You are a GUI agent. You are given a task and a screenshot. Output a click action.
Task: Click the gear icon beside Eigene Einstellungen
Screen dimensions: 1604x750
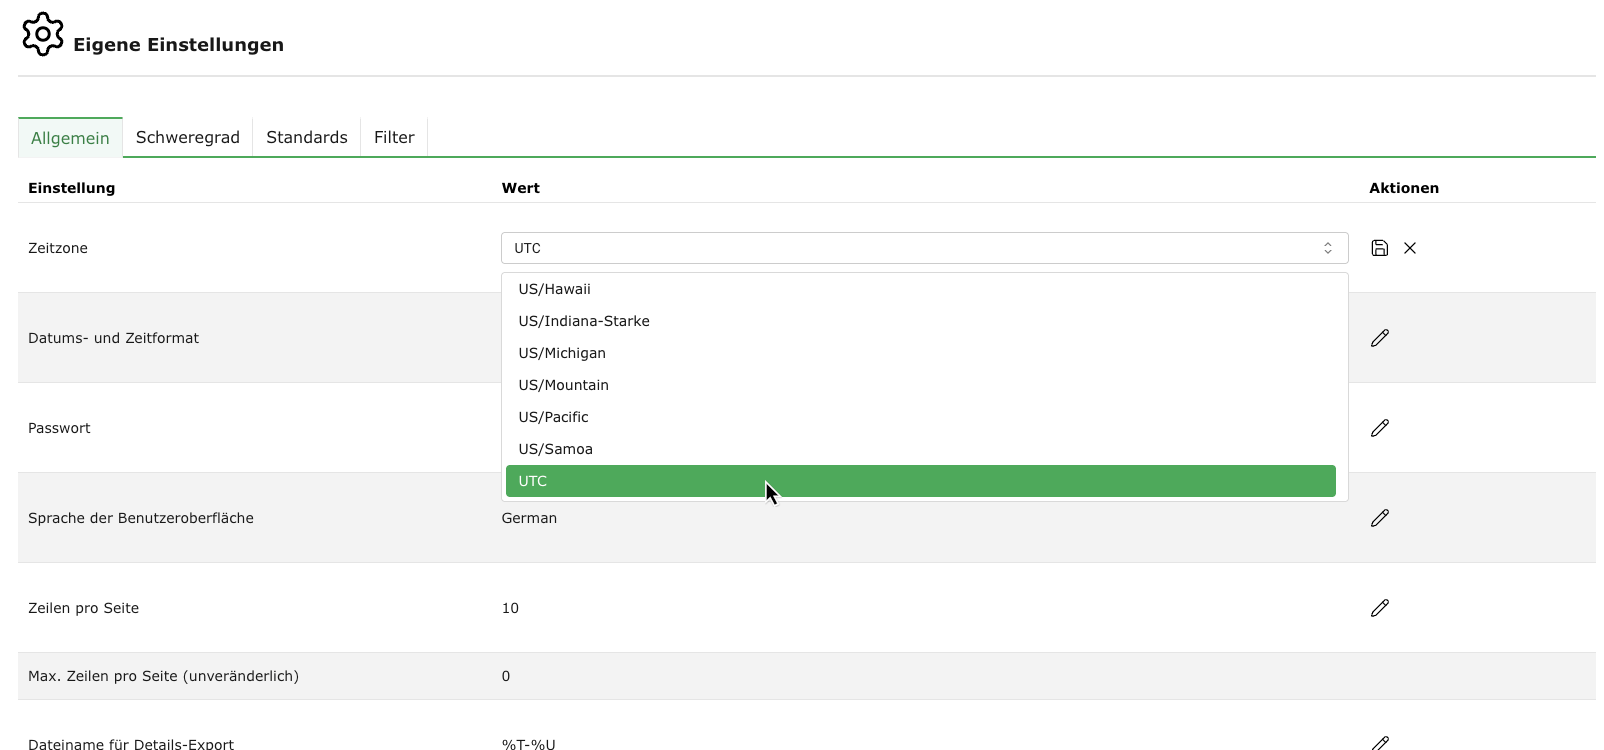click(43, 35)
